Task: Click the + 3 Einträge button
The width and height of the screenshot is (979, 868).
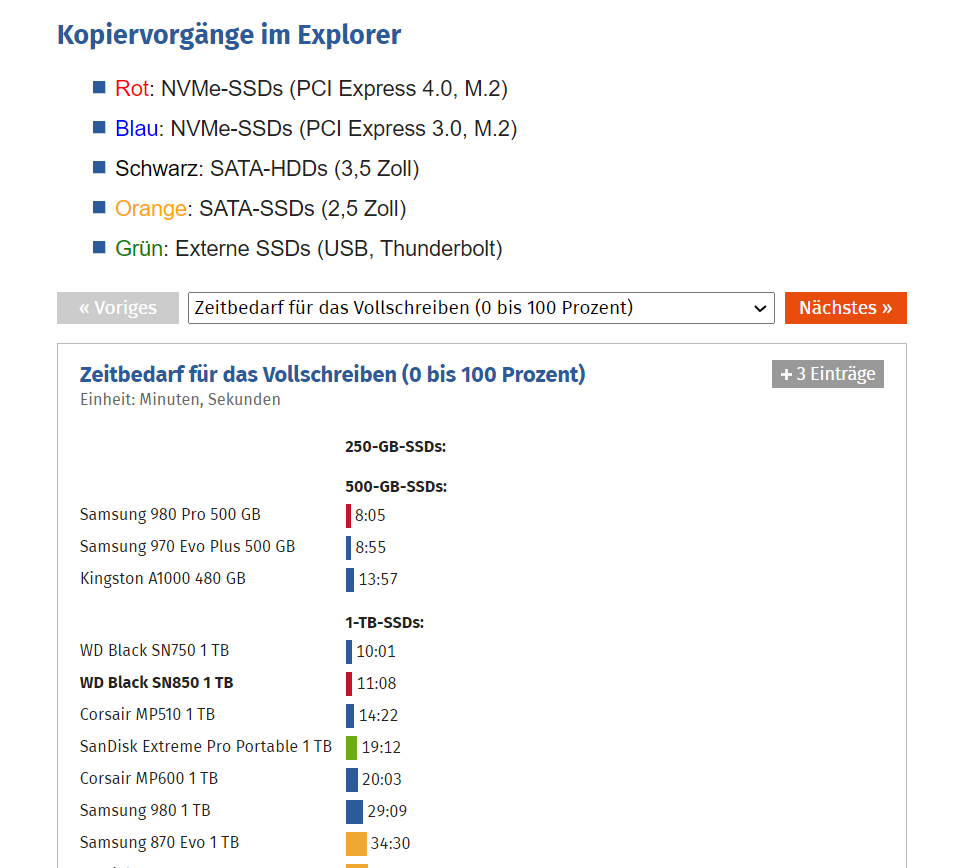Action: point(827,374)
